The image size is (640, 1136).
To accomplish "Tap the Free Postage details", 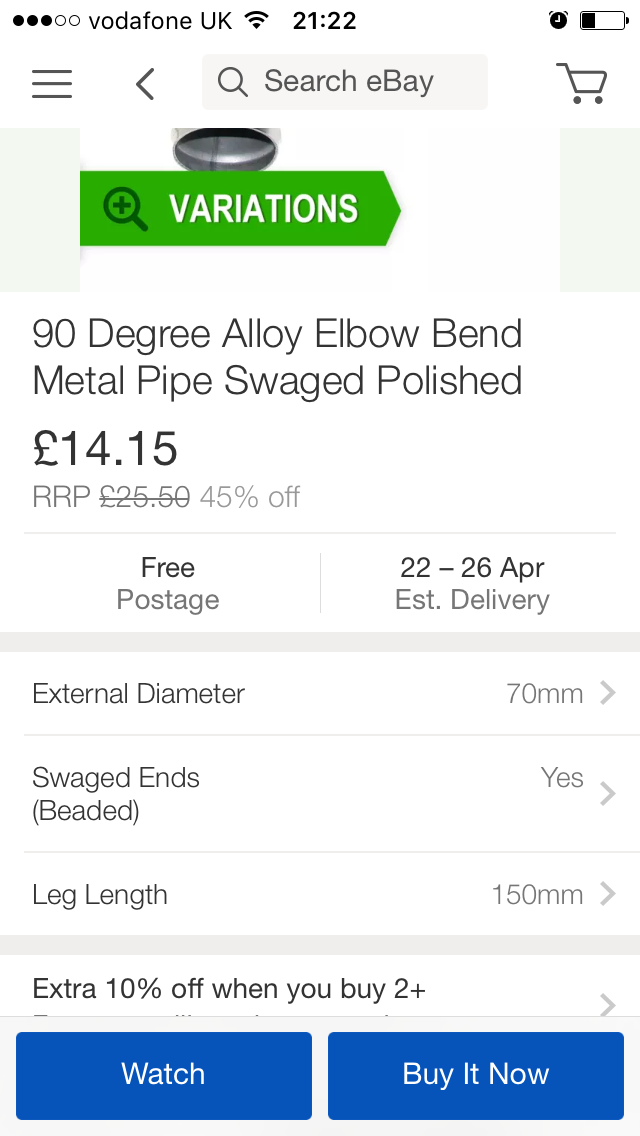I will pyautogui.click(x=168, y=584).
